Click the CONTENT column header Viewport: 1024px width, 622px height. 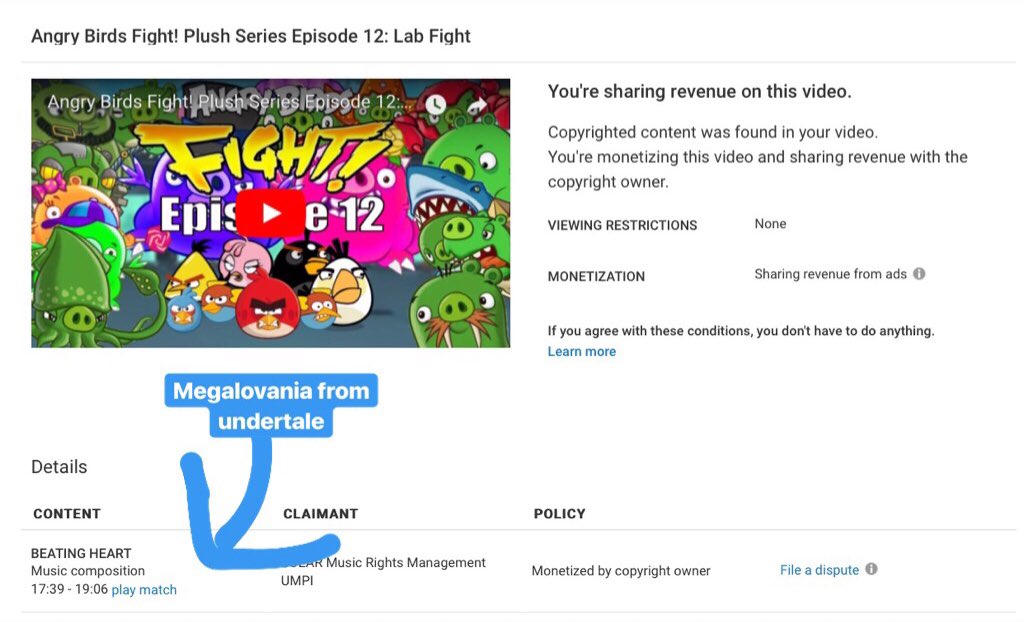coord(67,514)
